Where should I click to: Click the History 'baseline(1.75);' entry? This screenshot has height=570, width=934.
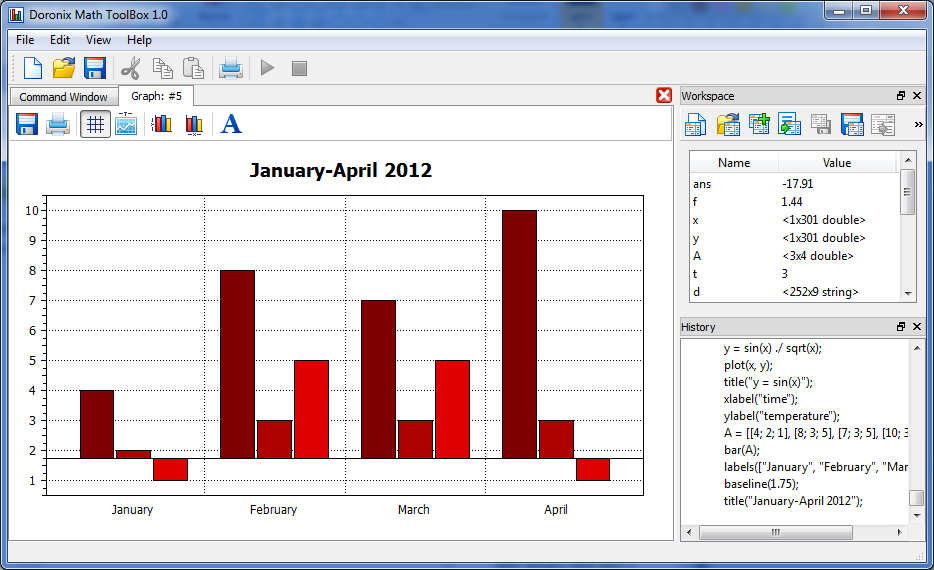(761, 484)
